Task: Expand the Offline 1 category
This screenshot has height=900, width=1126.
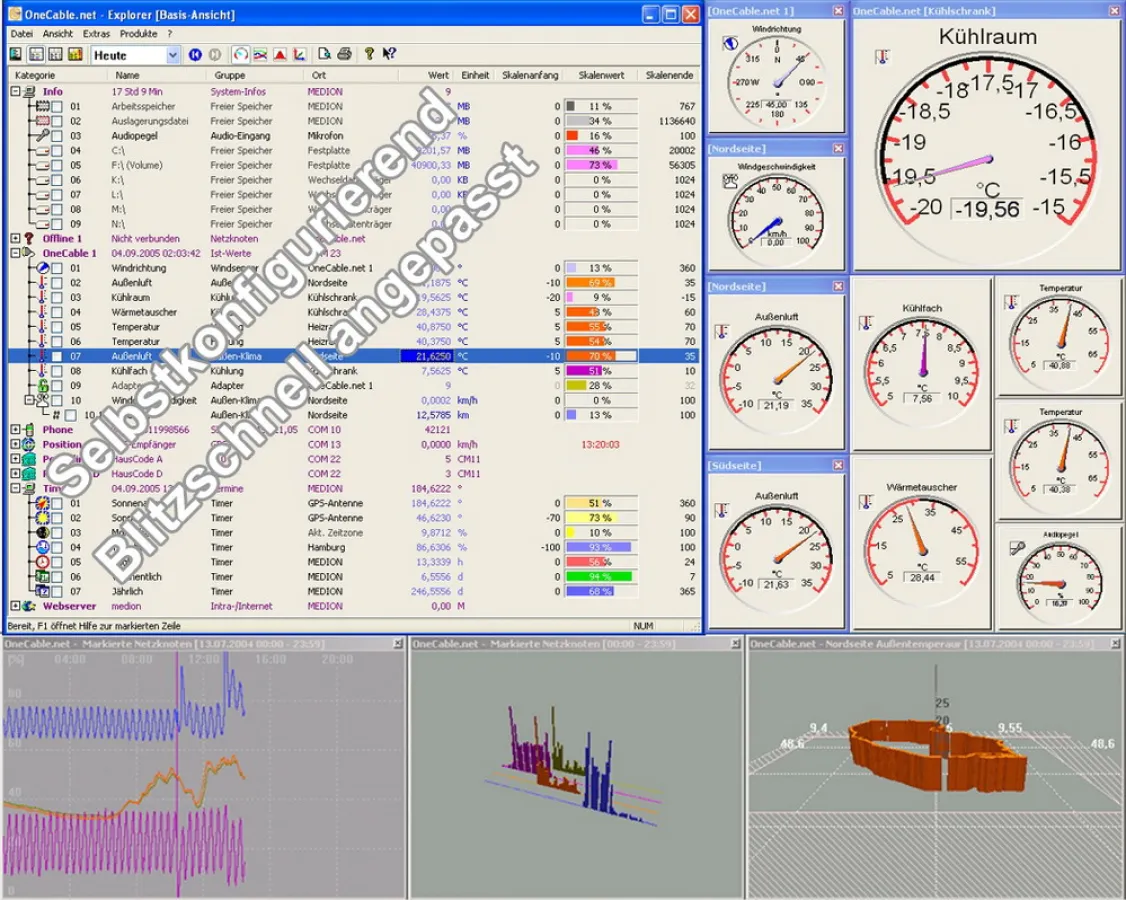Action: pos(15,238)
